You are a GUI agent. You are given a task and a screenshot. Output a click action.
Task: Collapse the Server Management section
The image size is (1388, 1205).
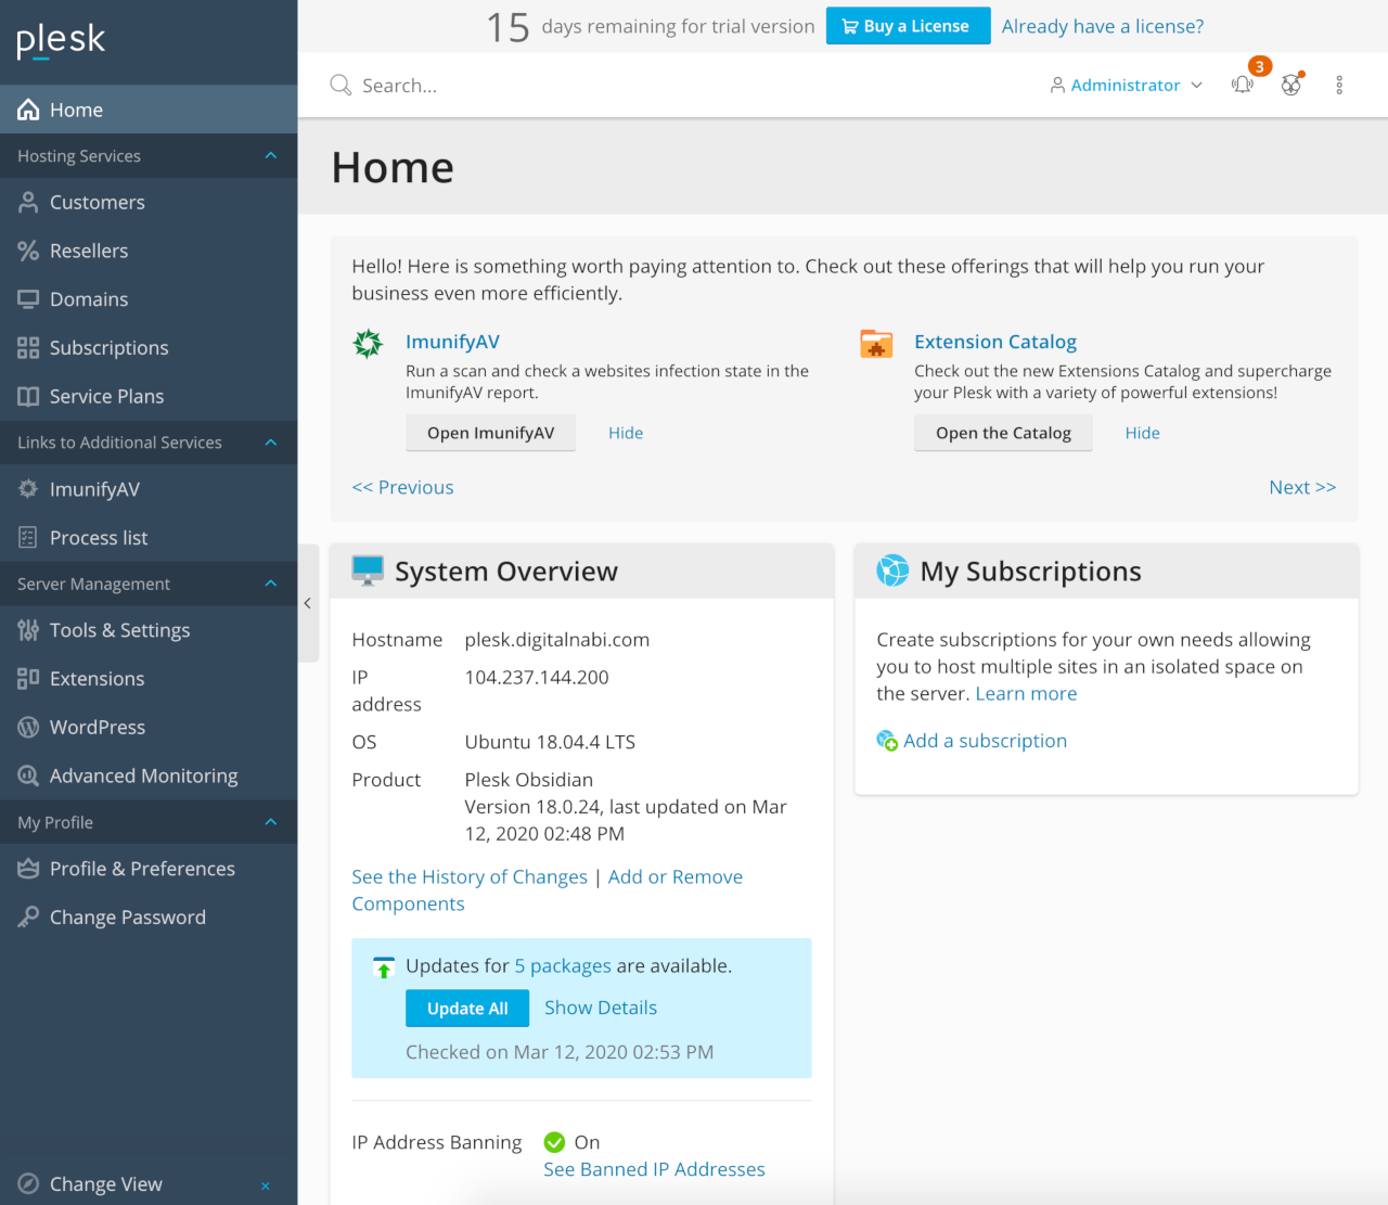pyautogui.click(x=269, y=583)
